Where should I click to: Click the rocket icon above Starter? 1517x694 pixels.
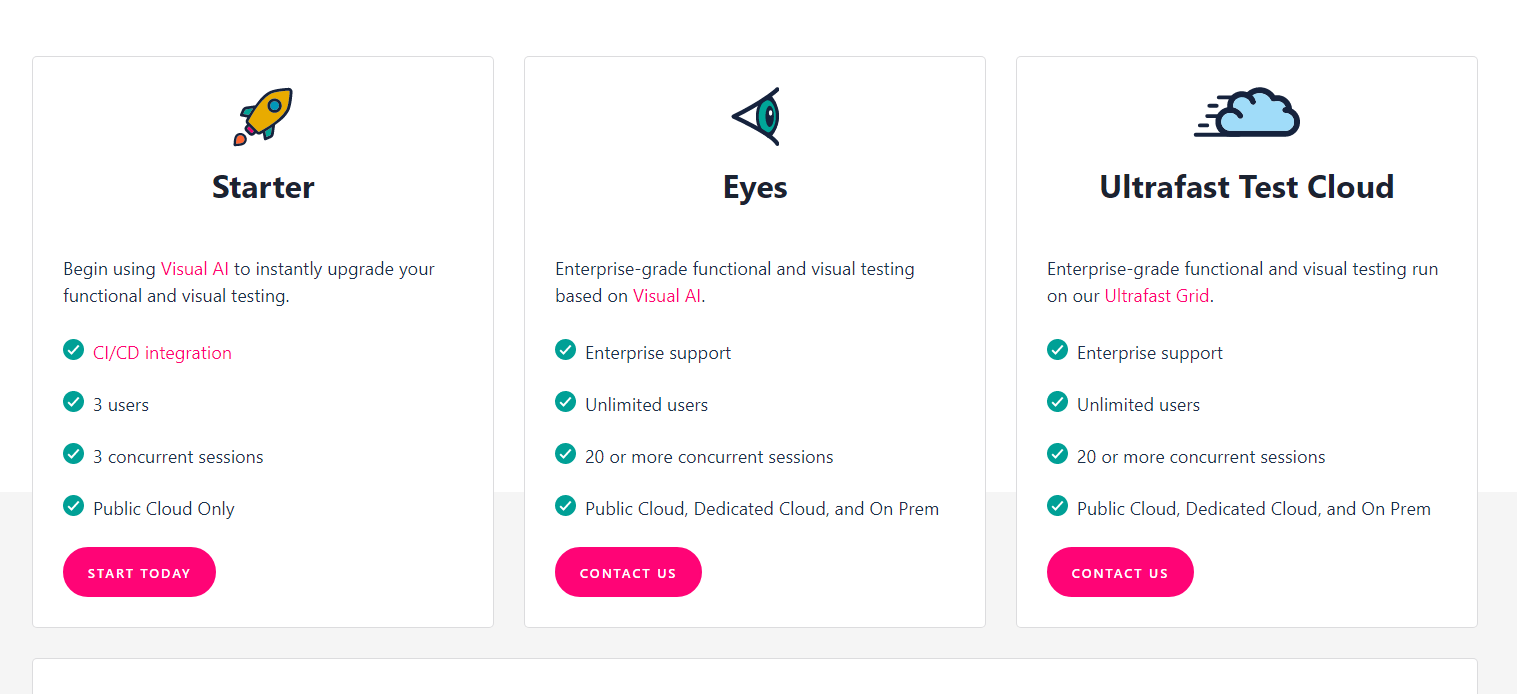(263, 116)
